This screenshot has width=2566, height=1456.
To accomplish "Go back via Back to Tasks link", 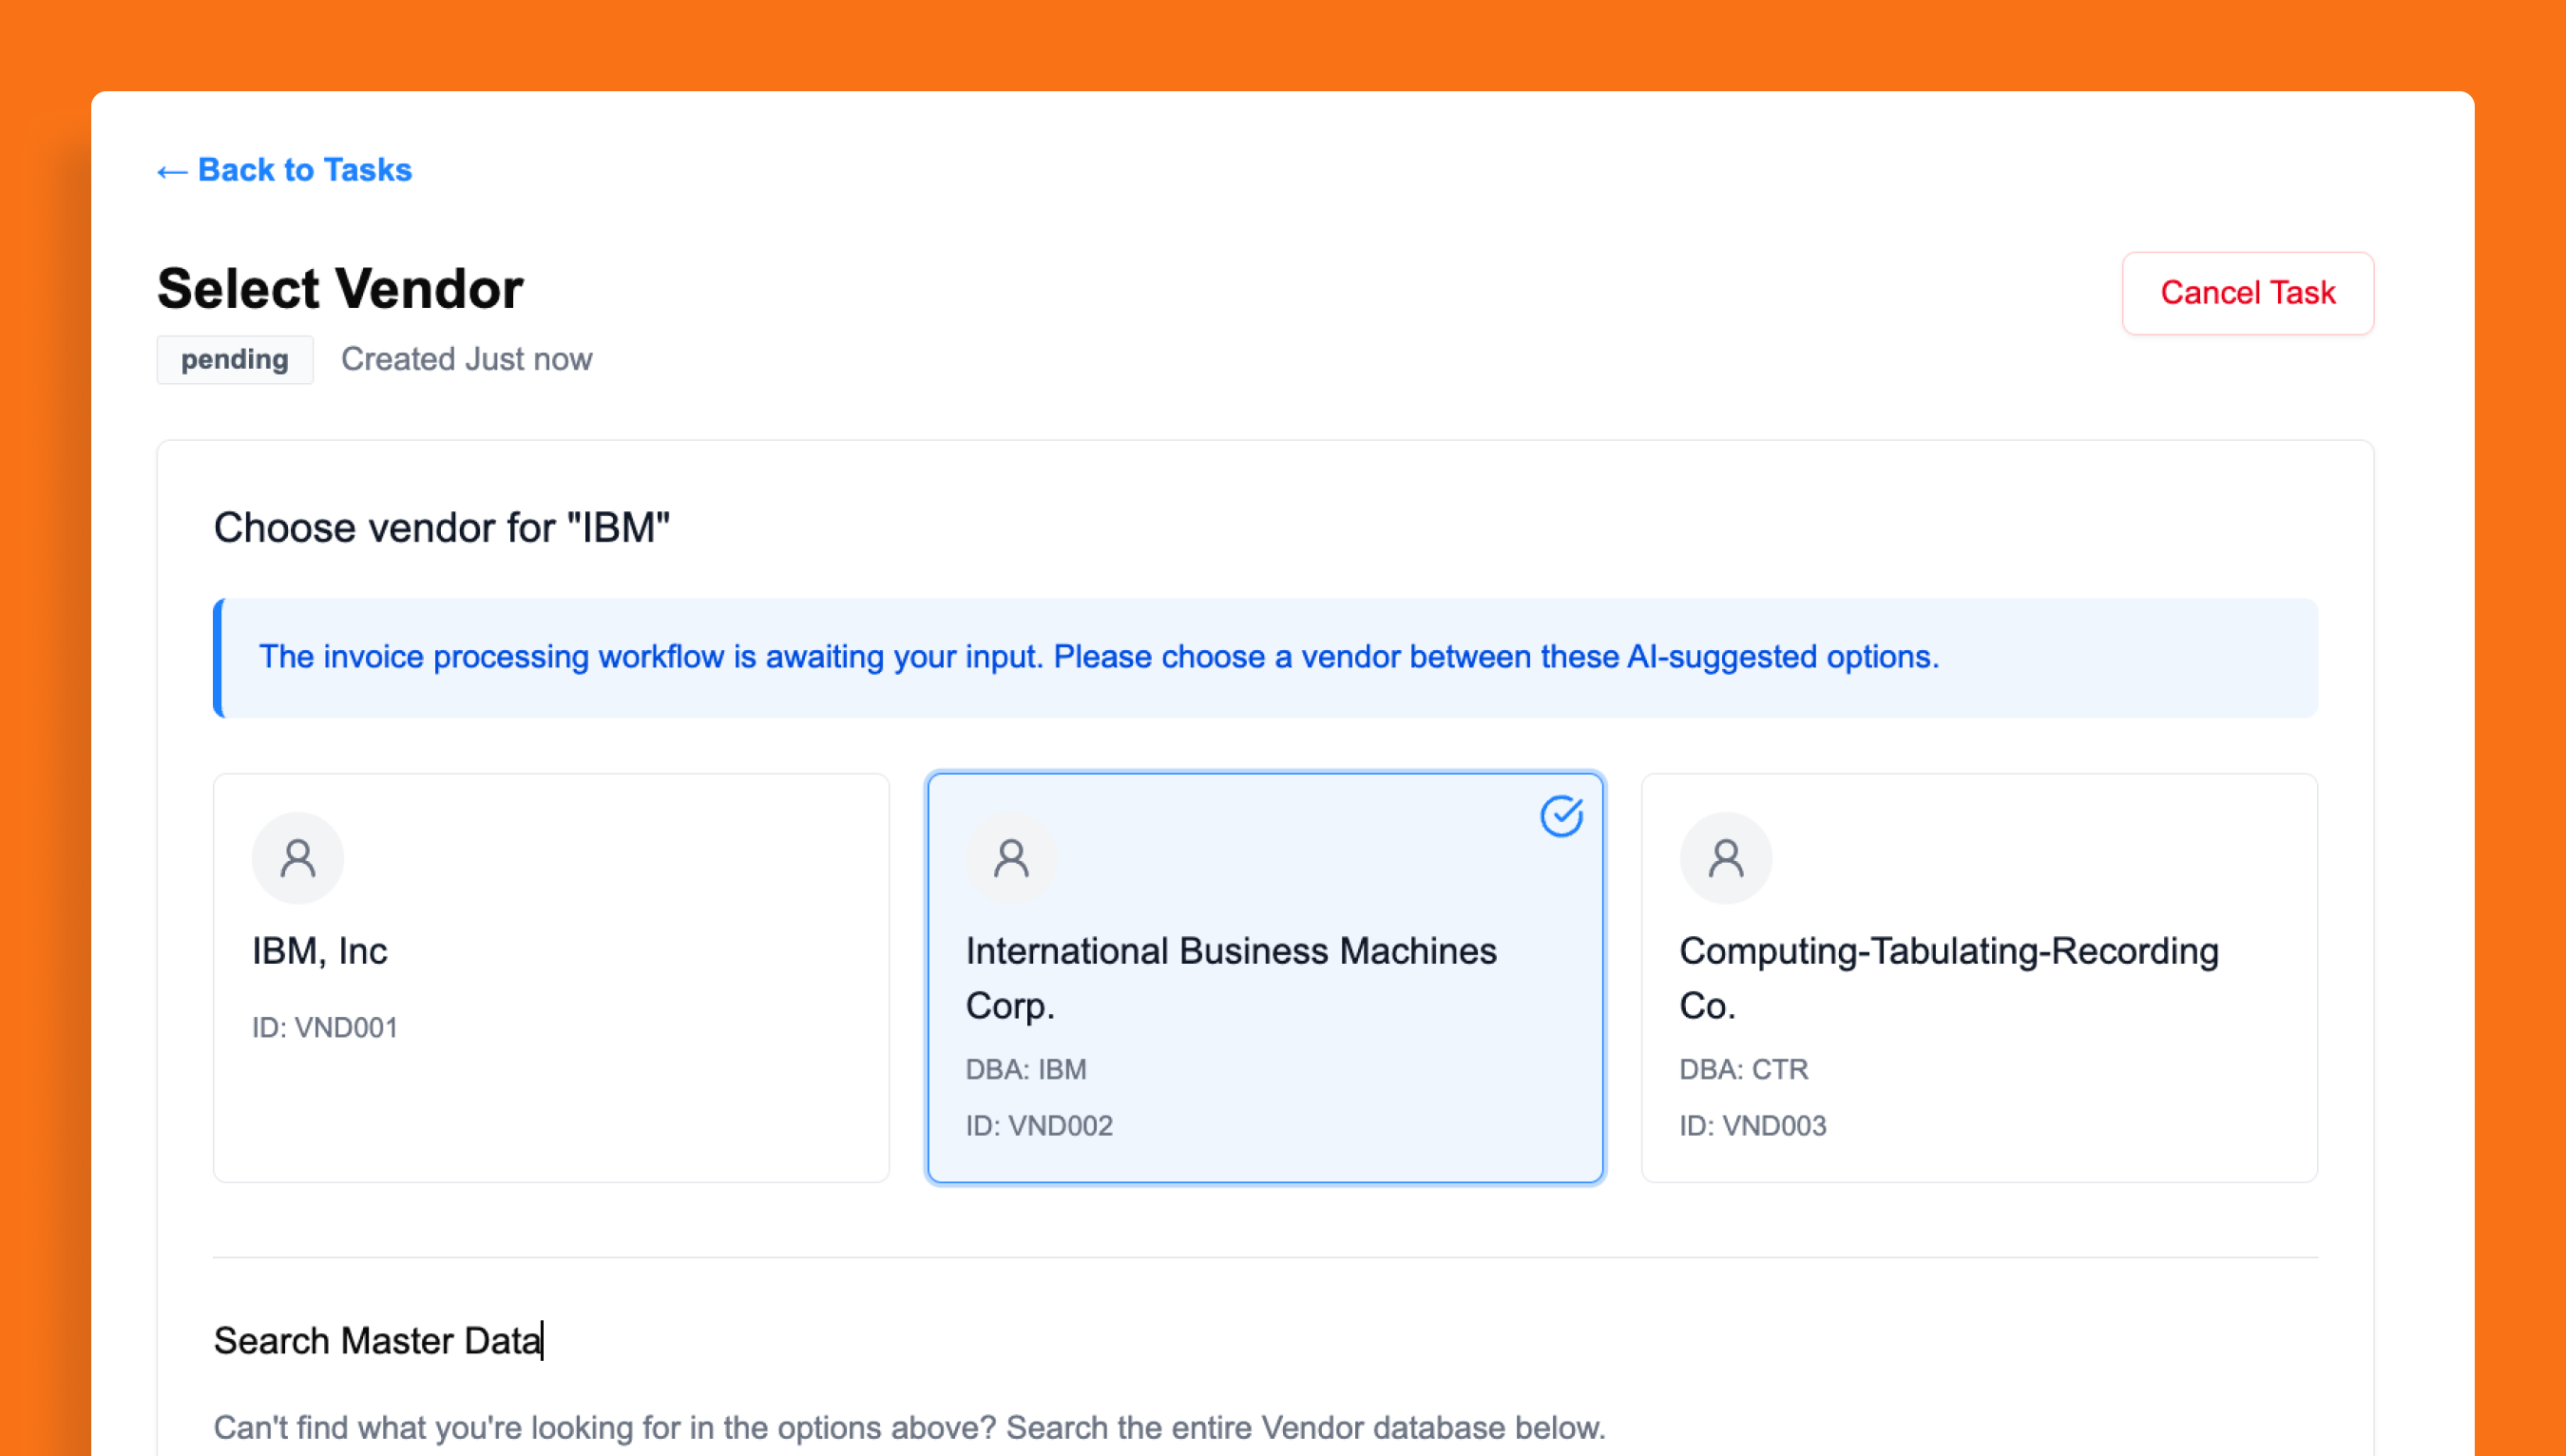I will coord(284,170).
